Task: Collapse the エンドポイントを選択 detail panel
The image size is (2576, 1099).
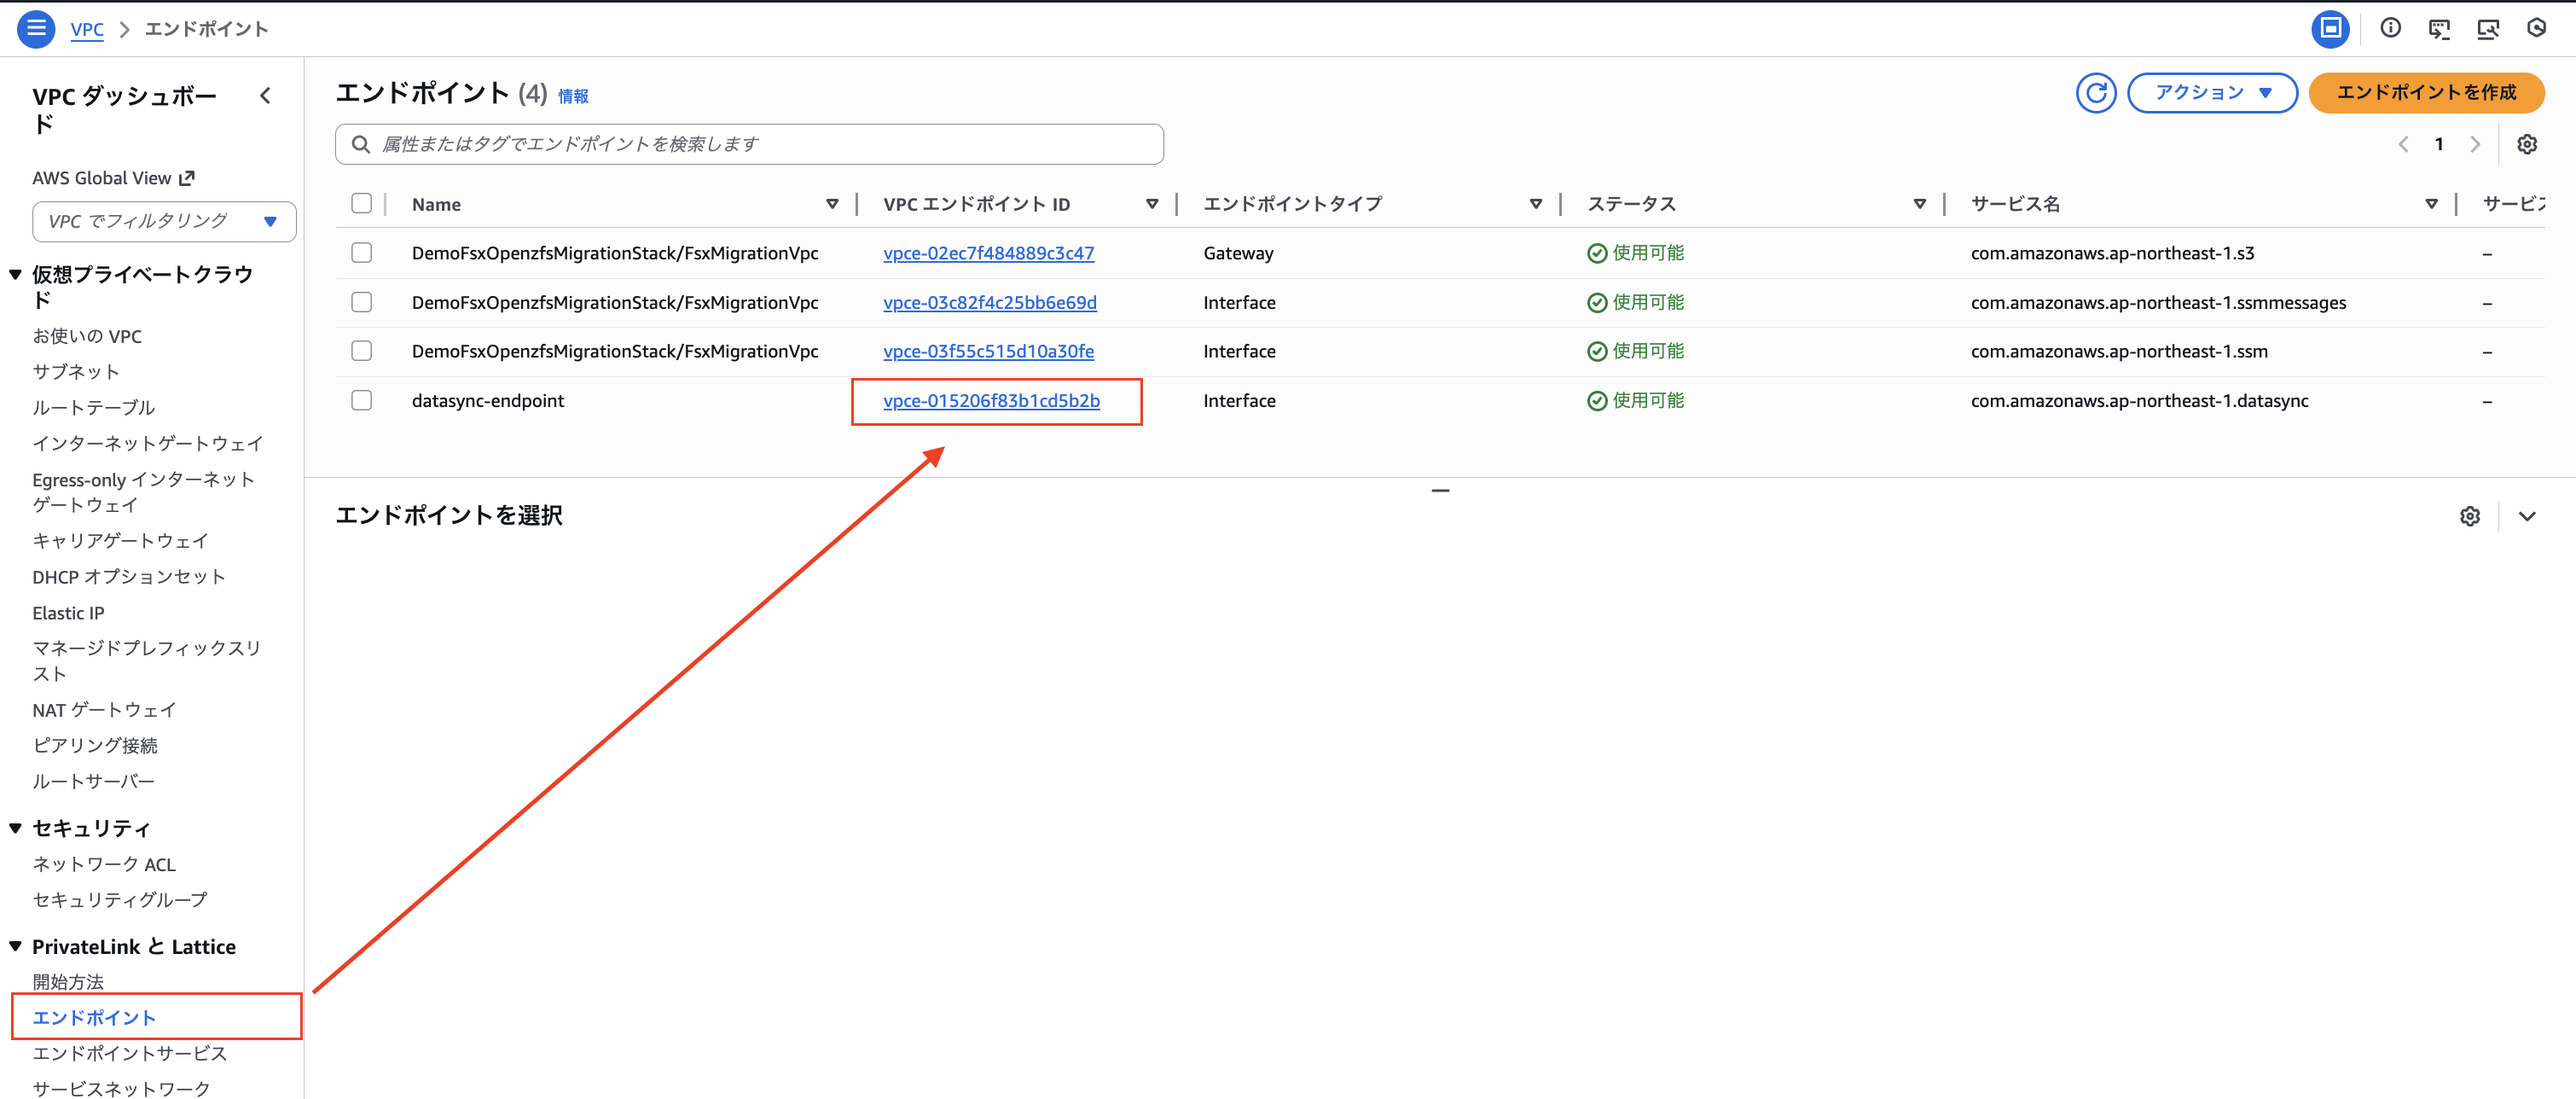Action: pos(2529,516)
